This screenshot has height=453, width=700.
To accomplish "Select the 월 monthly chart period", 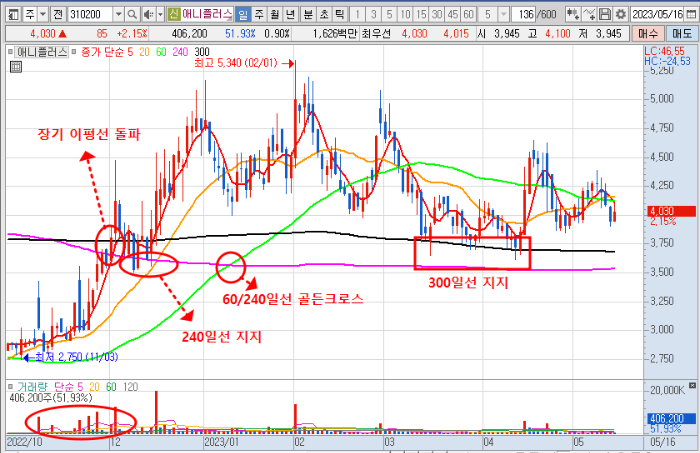I will pyautogui.click(x=275, y=15).
